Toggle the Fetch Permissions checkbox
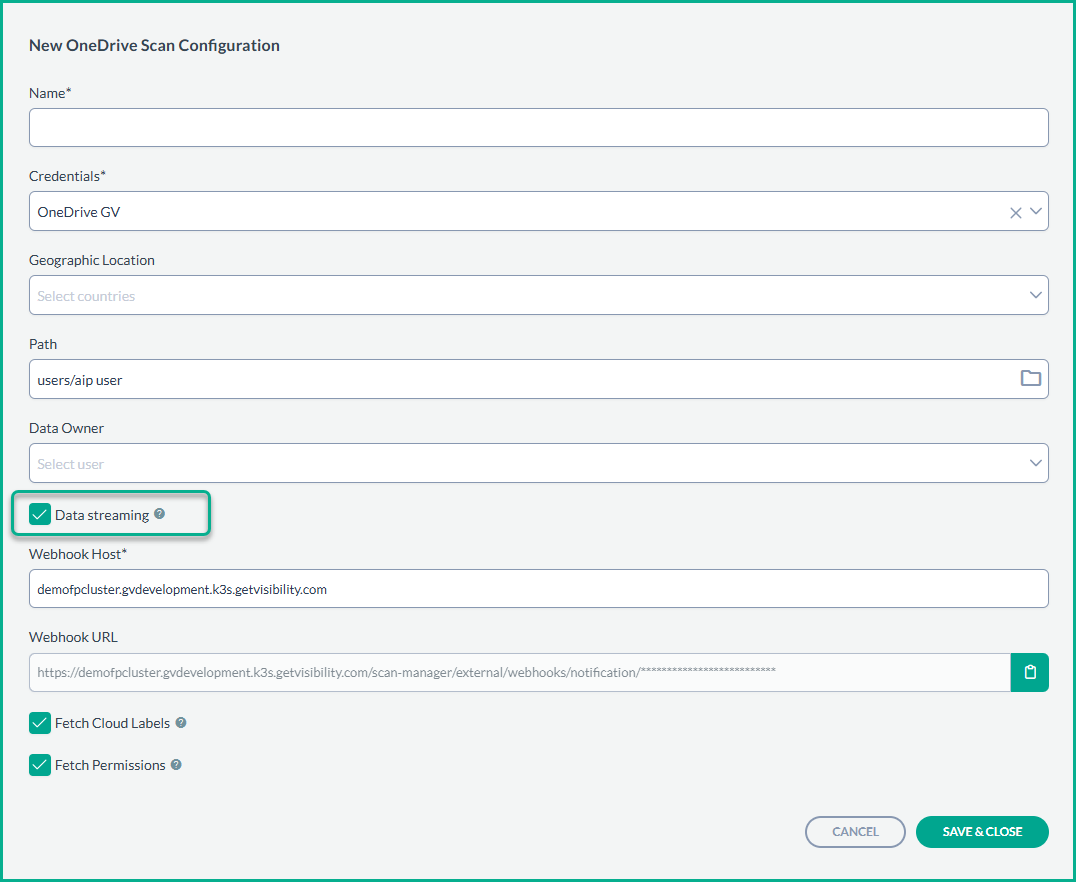Viewport: 1076px width, 882px height. tap(40, 765)
